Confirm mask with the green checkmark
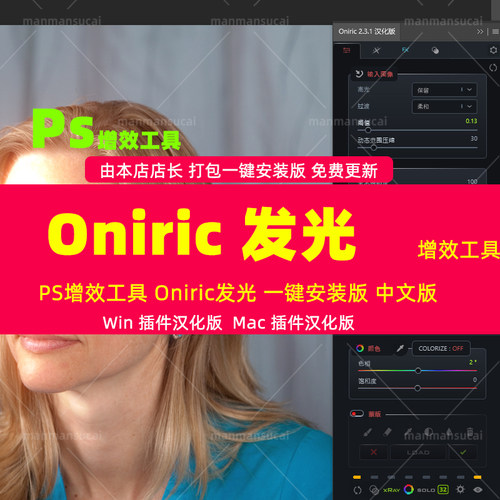 coord(463,452)
